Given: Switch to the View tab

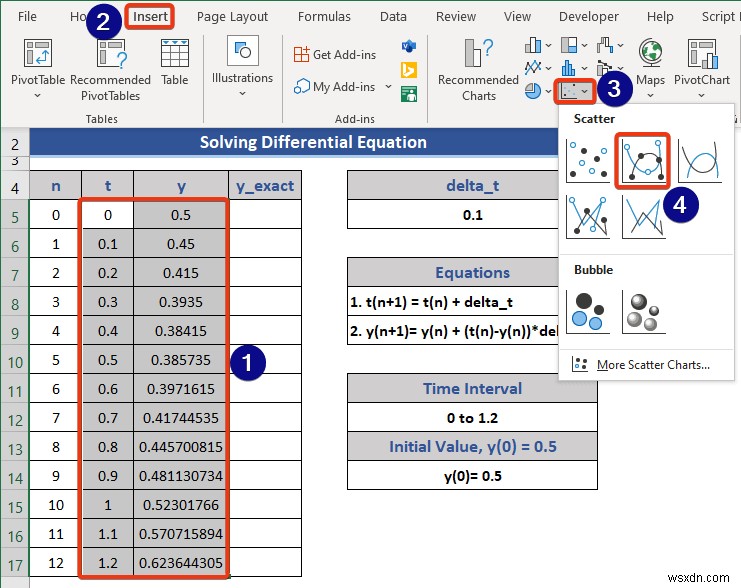Looking at the screenshot, I should [x=517, y=17].
